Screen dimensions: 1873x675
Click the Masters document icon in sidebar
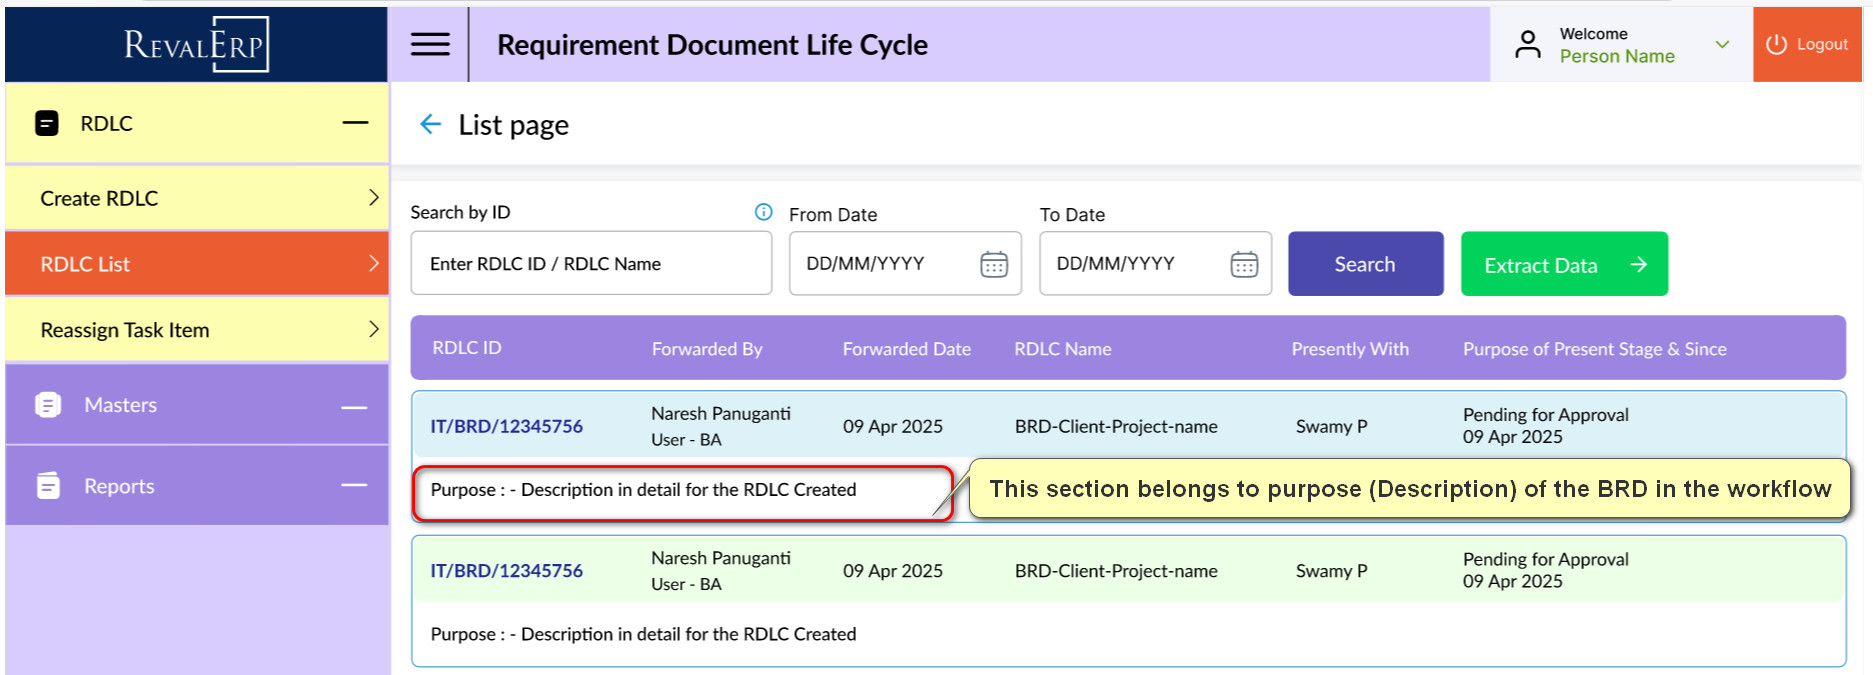click(48, 405)
